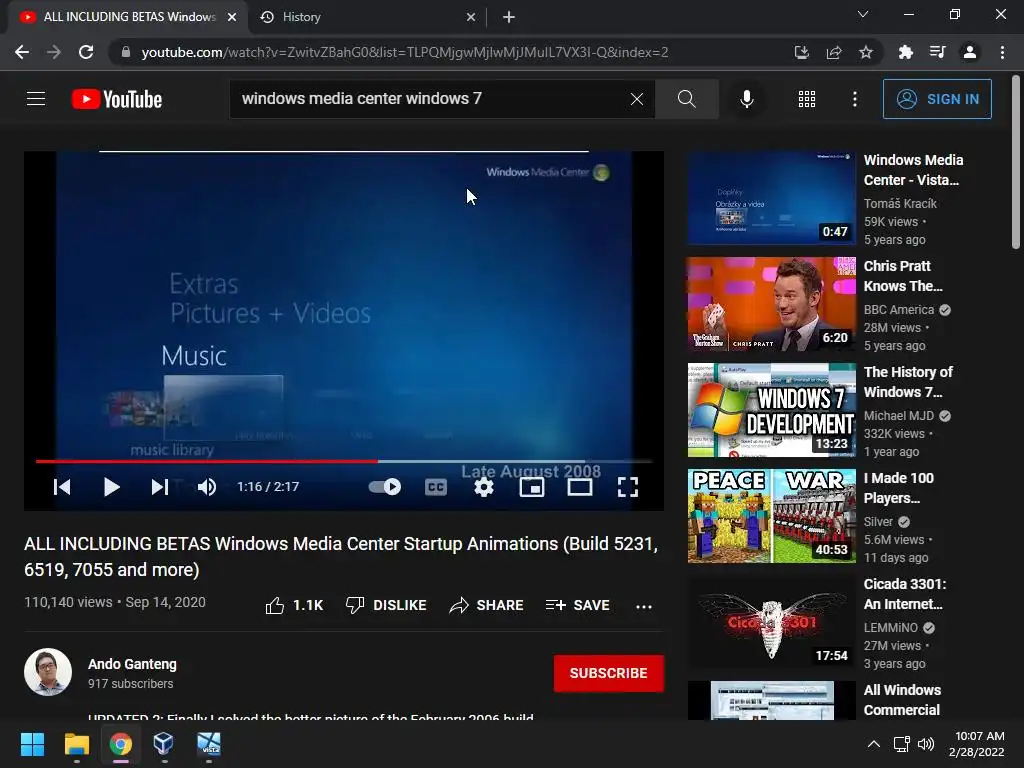This screenshot has width=1024, height=768.
Task: Click the address bar URL
Action: click(405, 52)
